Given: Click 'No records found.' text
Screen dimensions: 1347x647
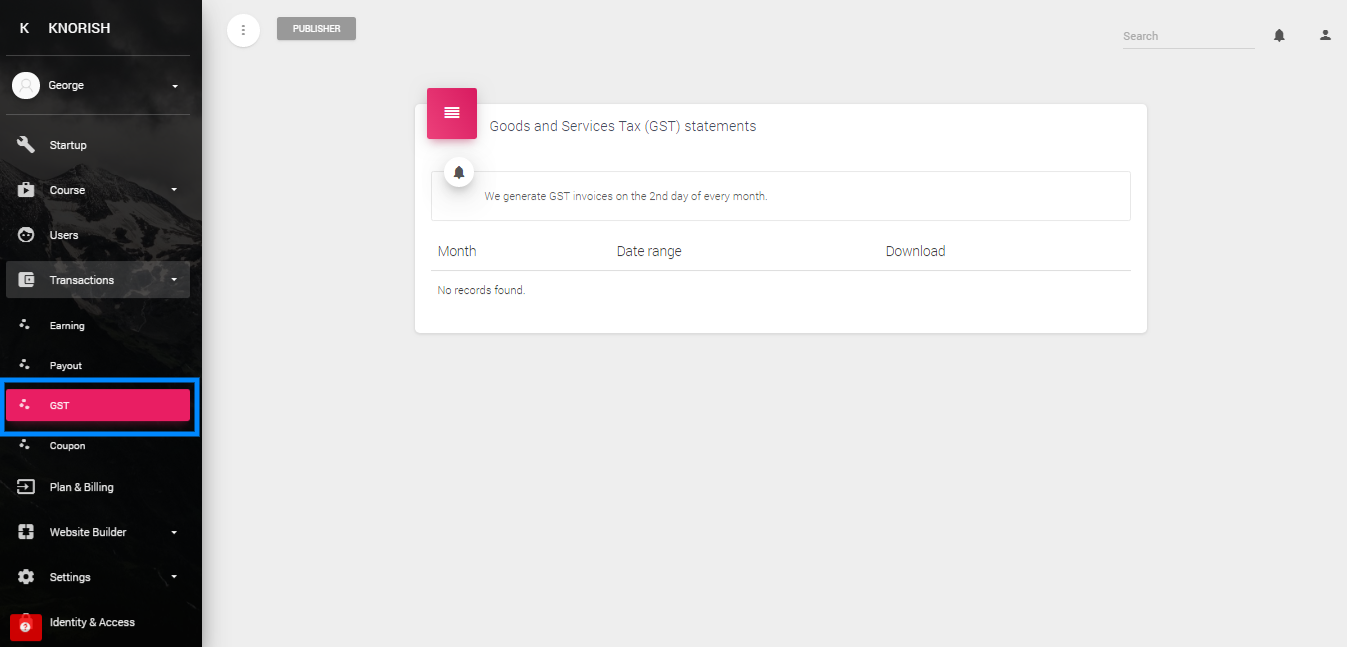Looking at the screenshot, I should (x=481, y=290).
